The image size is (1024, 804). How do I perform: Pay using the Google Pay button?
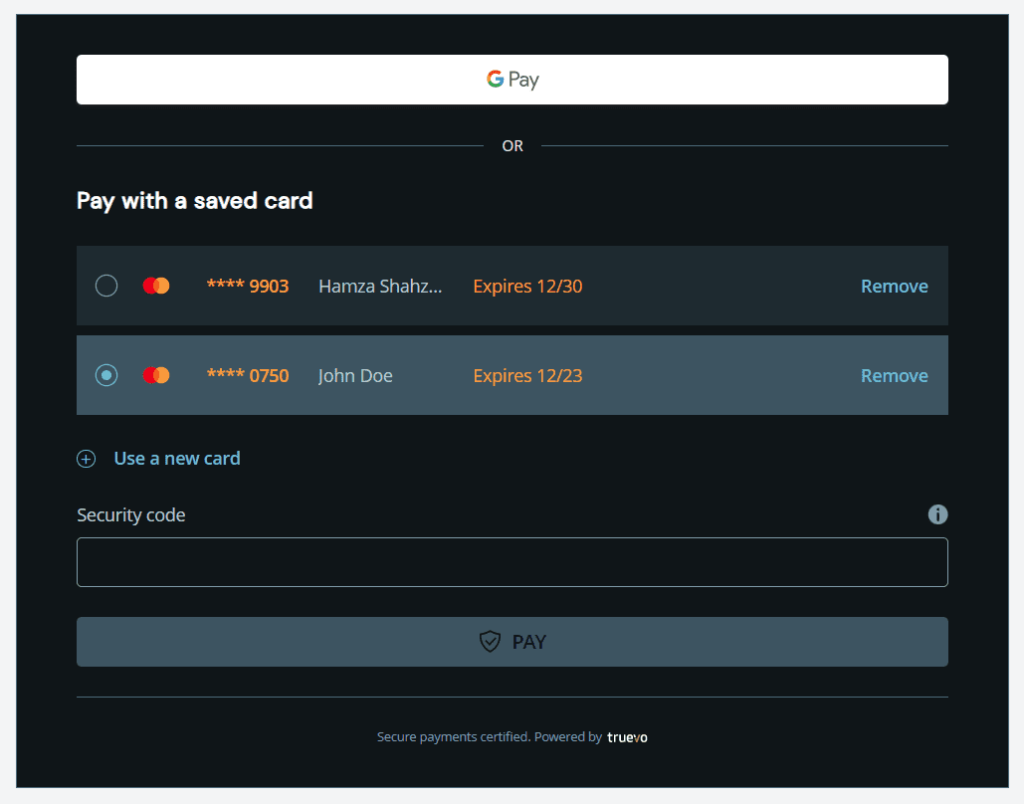tap(512, 80)
